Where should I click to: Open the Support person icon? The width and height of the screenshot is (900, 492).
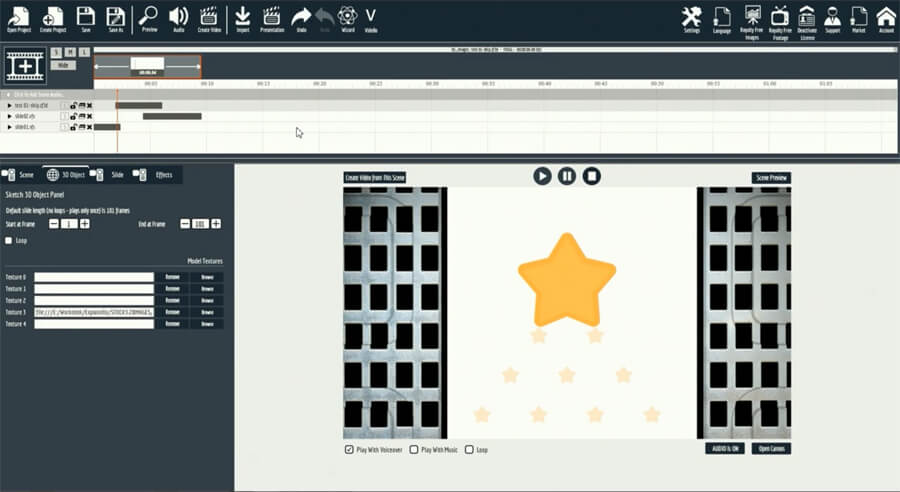point(832,20)
